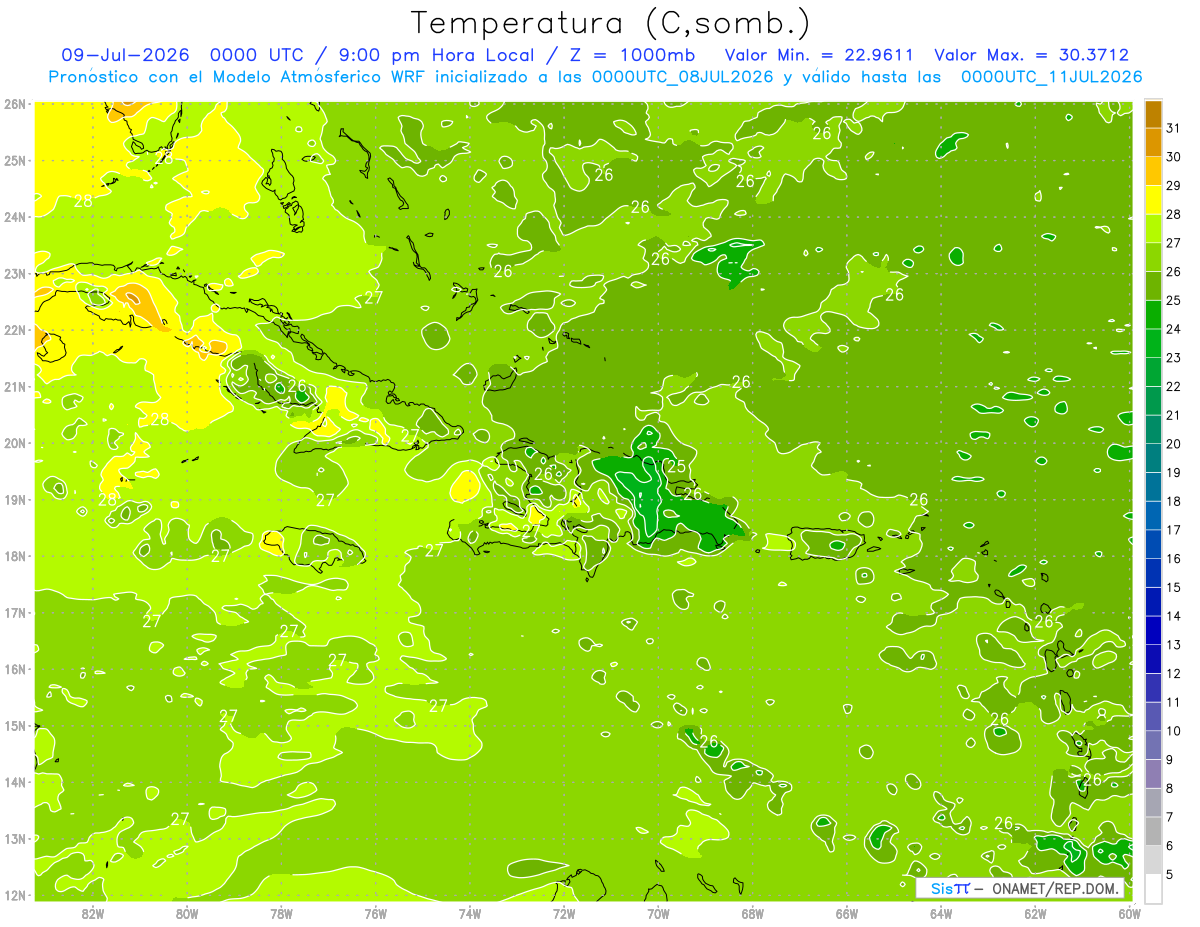
Task: Click the 60W longitude axis label
Action: click(1129, 913)
